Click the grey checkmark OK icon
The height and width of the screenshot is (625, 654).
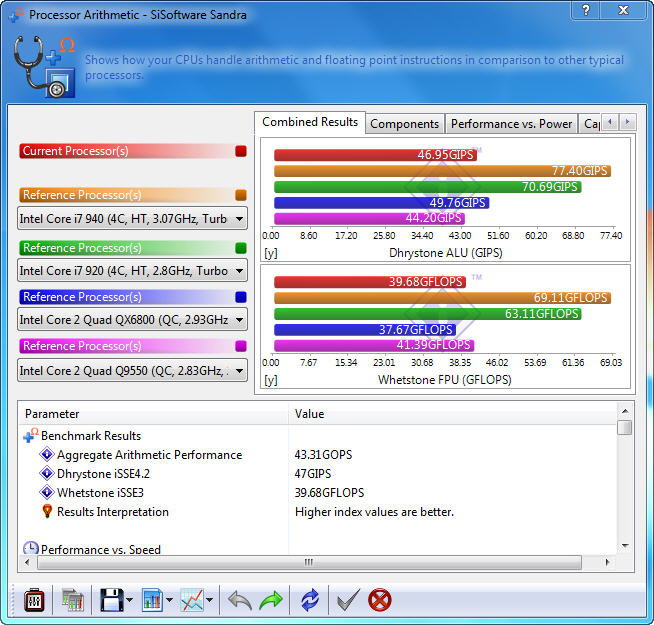tap(348, 601)
